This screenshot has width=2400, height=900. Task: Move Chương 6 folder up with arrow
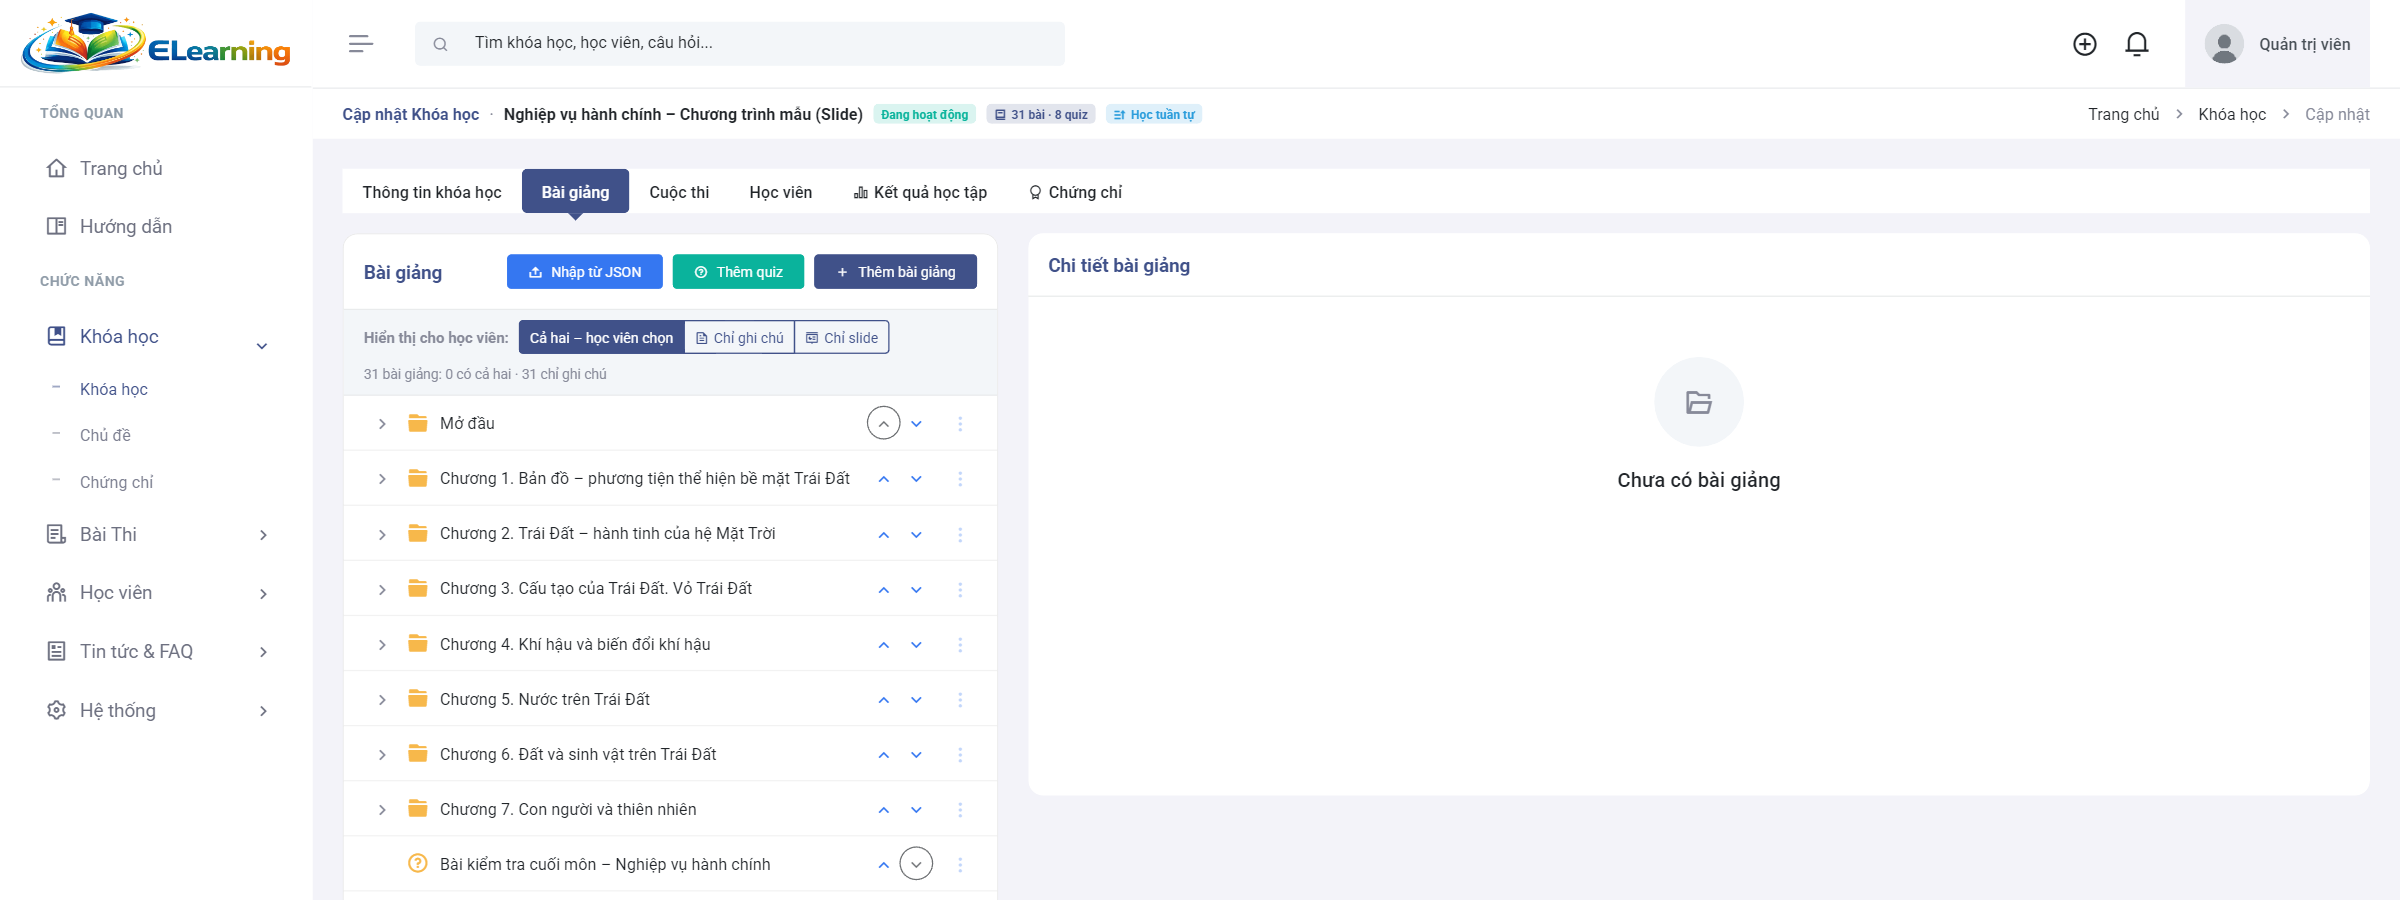(x=883, y=755)
